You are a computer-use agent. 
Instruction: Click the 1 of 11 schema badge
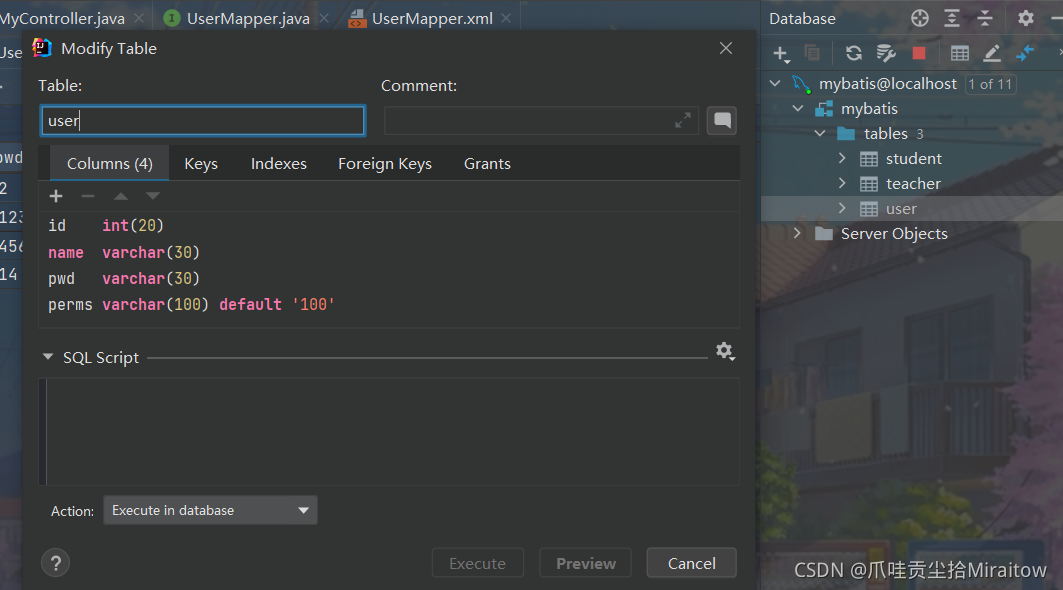click(x=990, y=83)
